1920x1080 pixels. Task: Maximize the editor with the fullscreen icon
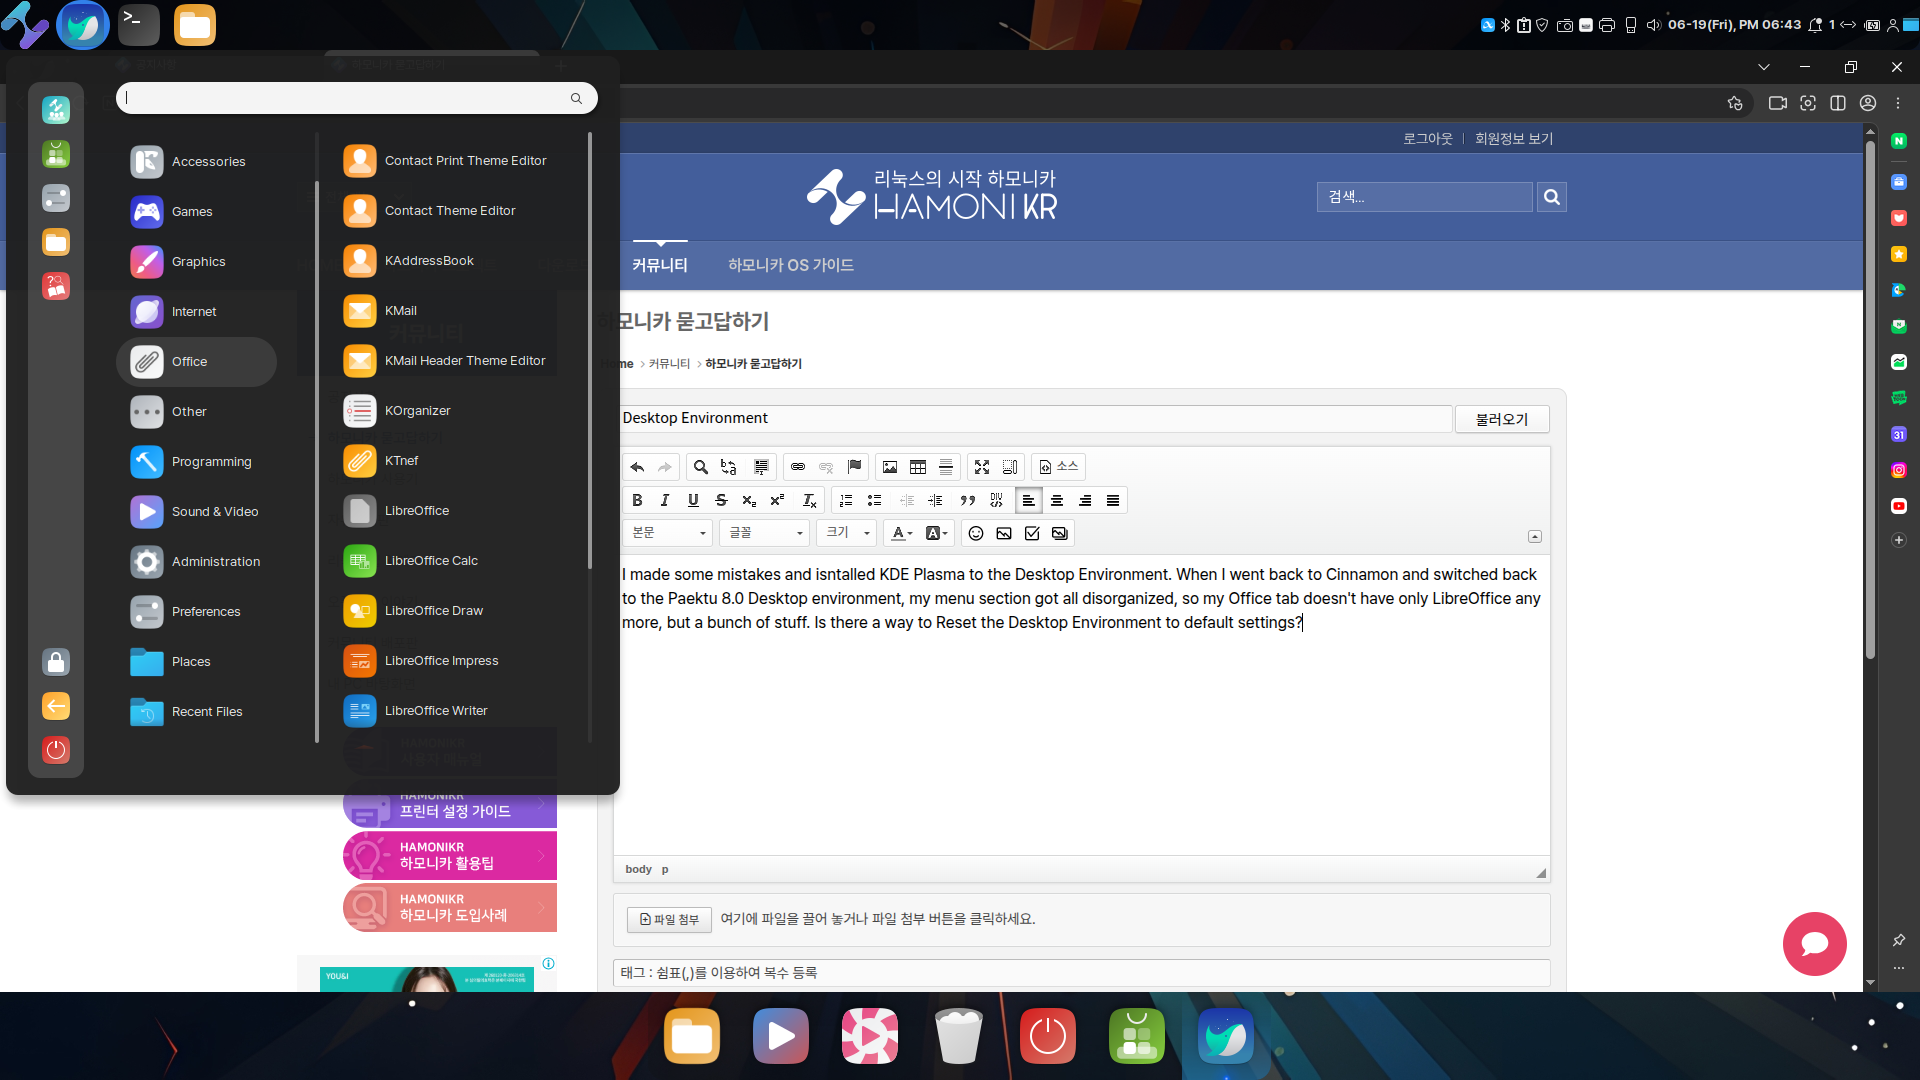pos(982,467)
